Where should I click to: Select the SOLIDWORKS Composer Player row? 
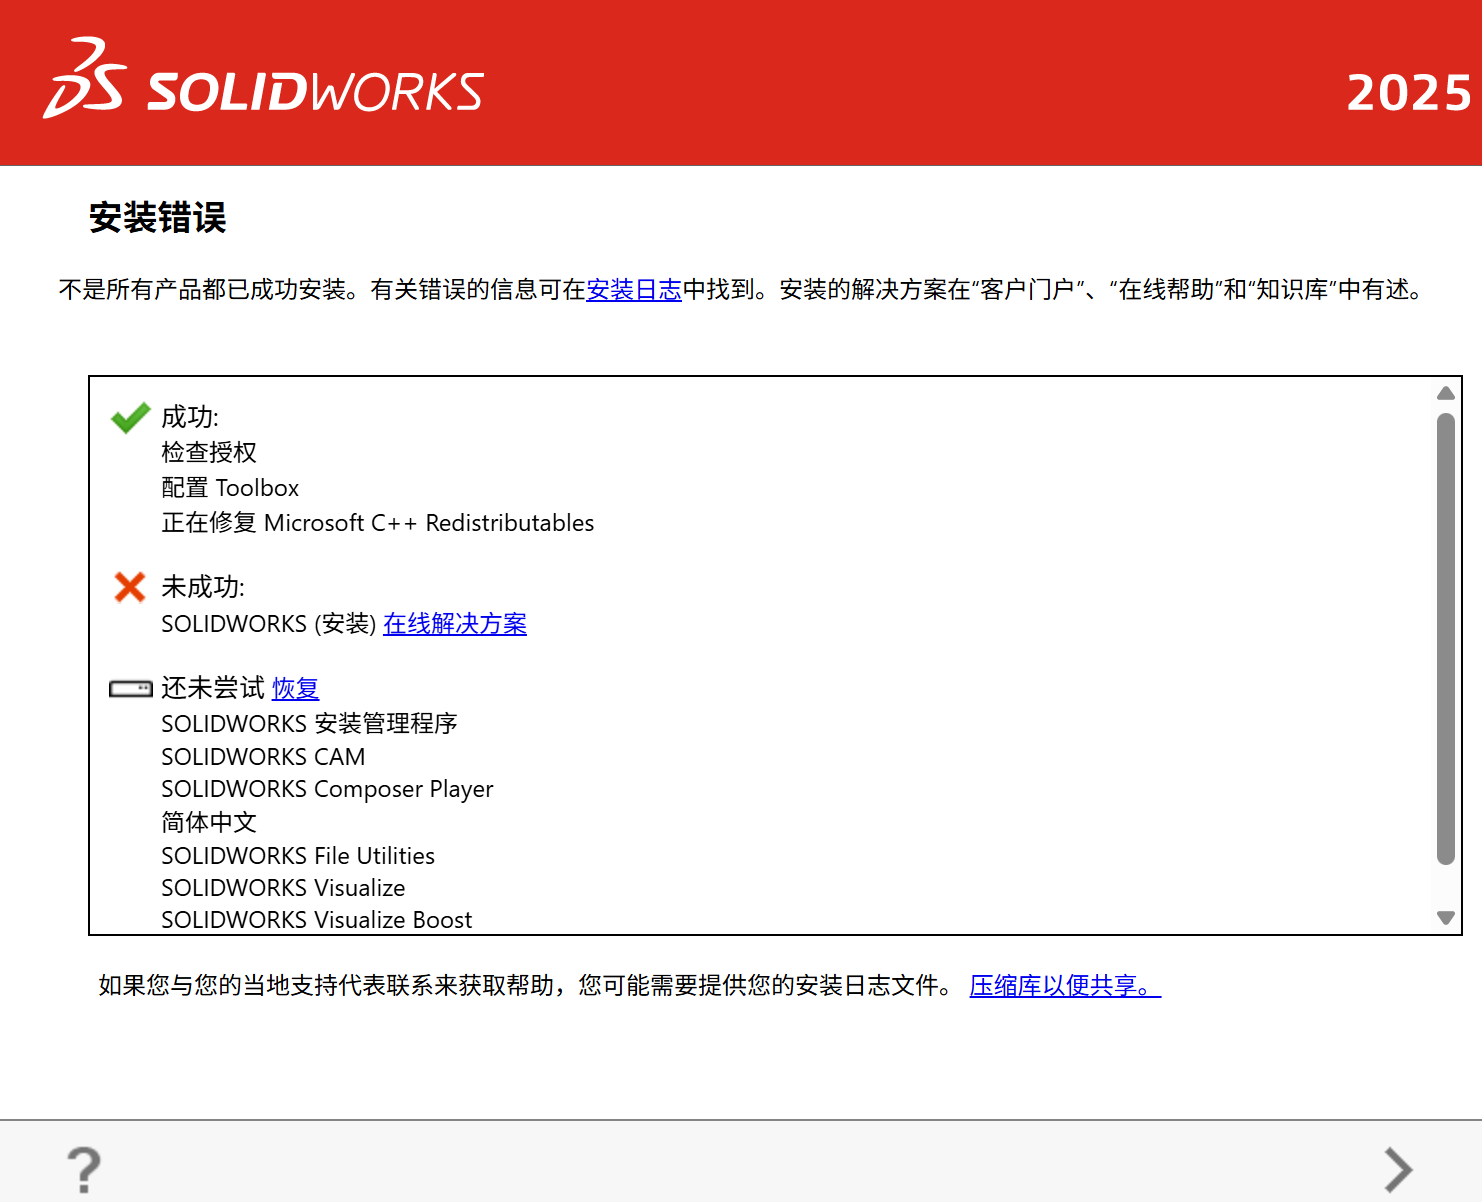(x=327, y=789)
